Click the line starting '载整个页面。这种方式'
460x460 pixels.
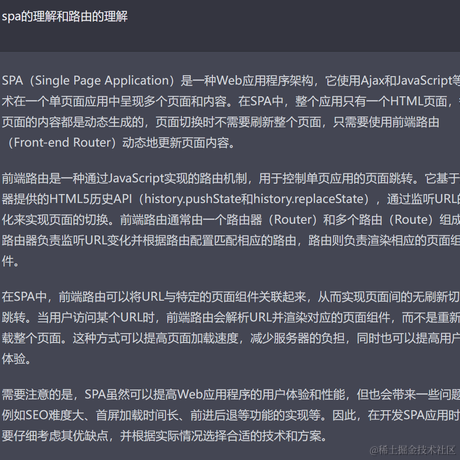(231, 338)
